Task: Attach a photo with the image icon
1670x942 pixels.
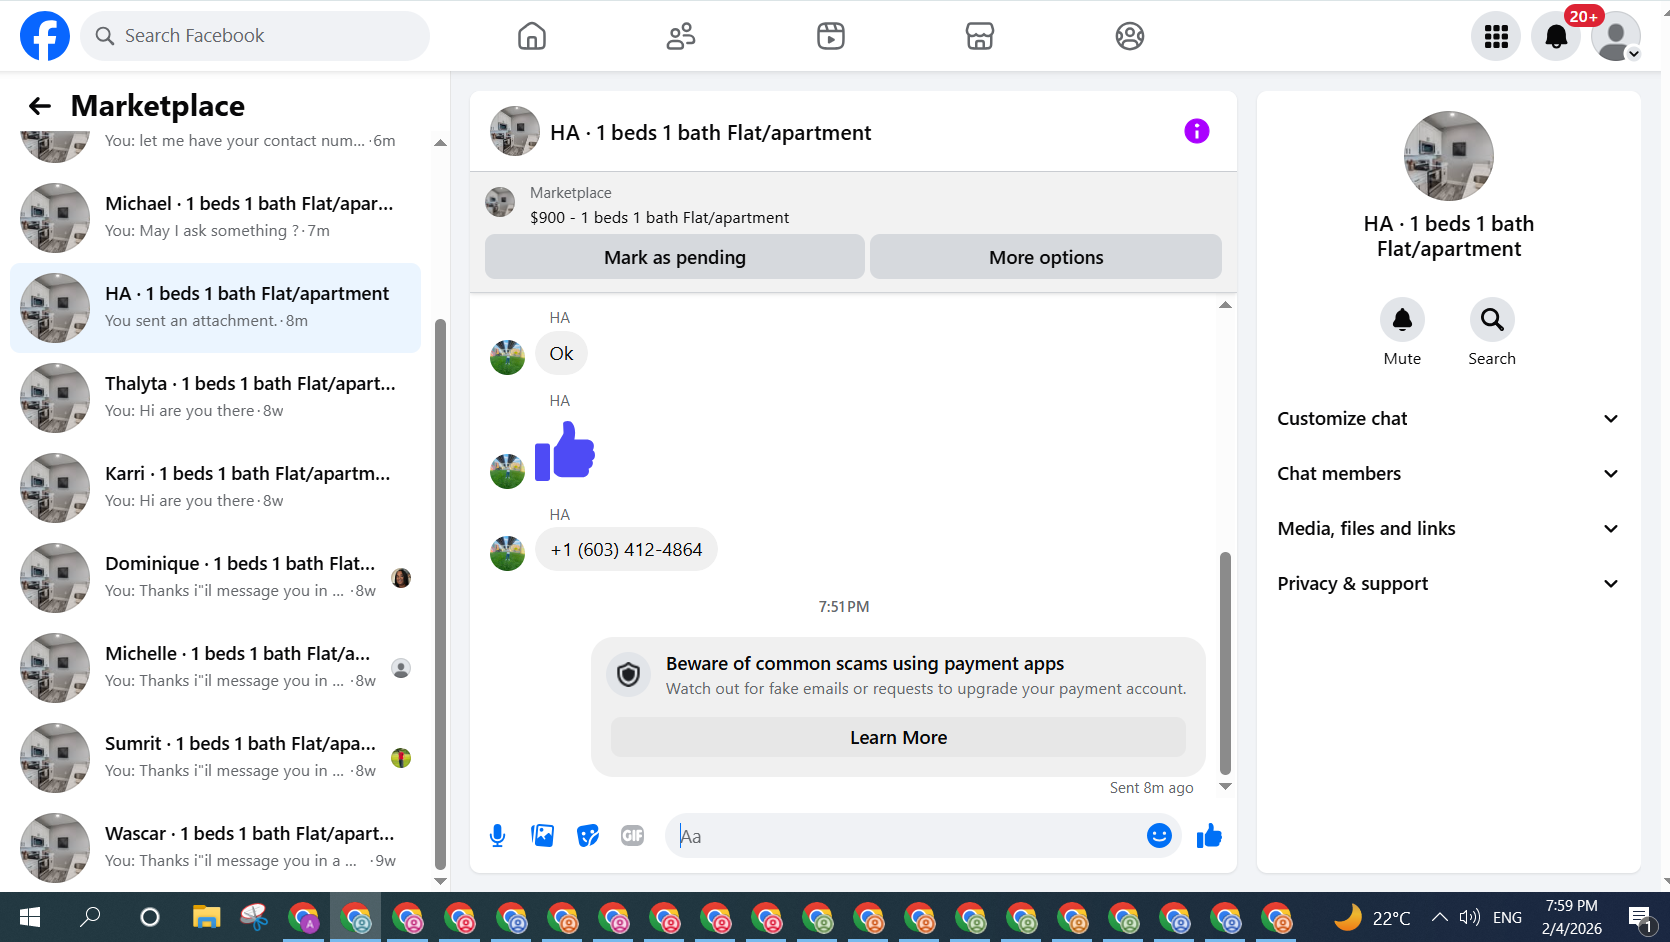Action: [543, 836]
